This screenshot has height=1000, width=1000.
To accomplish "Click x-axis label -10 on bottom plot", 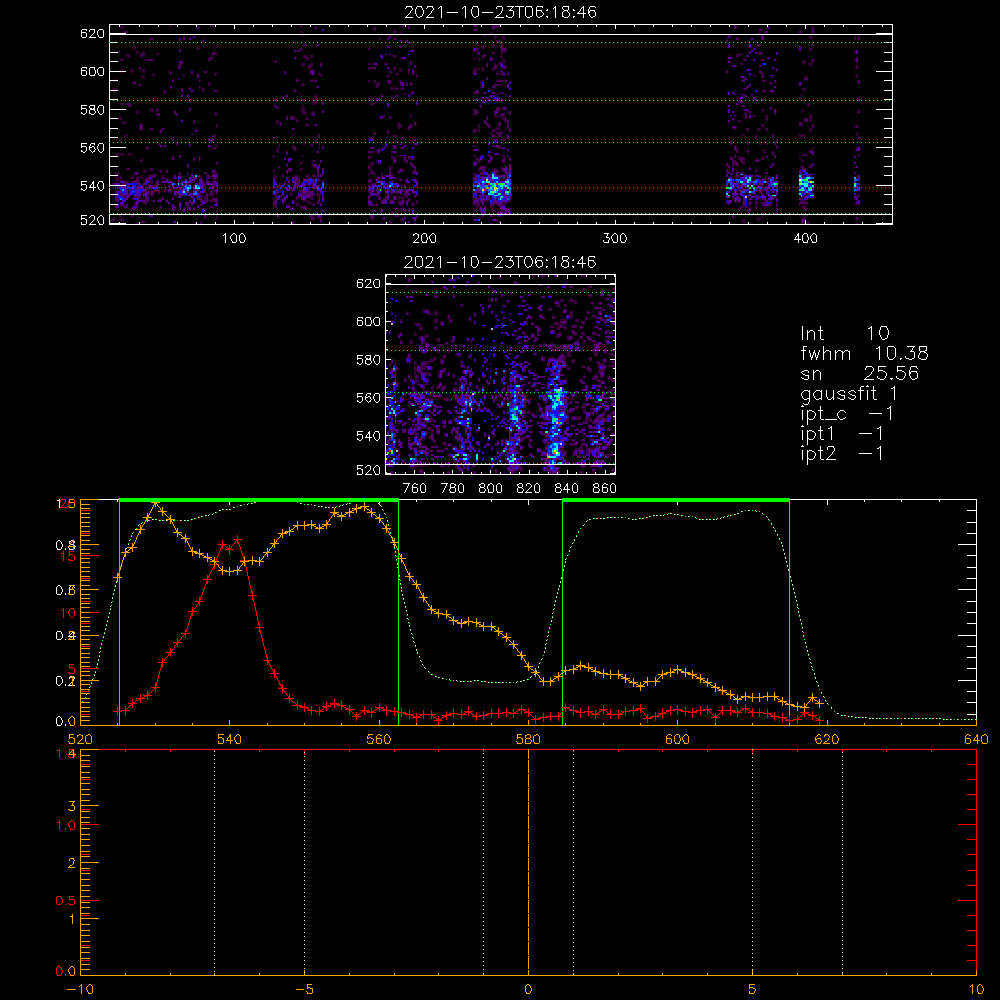I will pyautogui.click(x=80, y=990).
